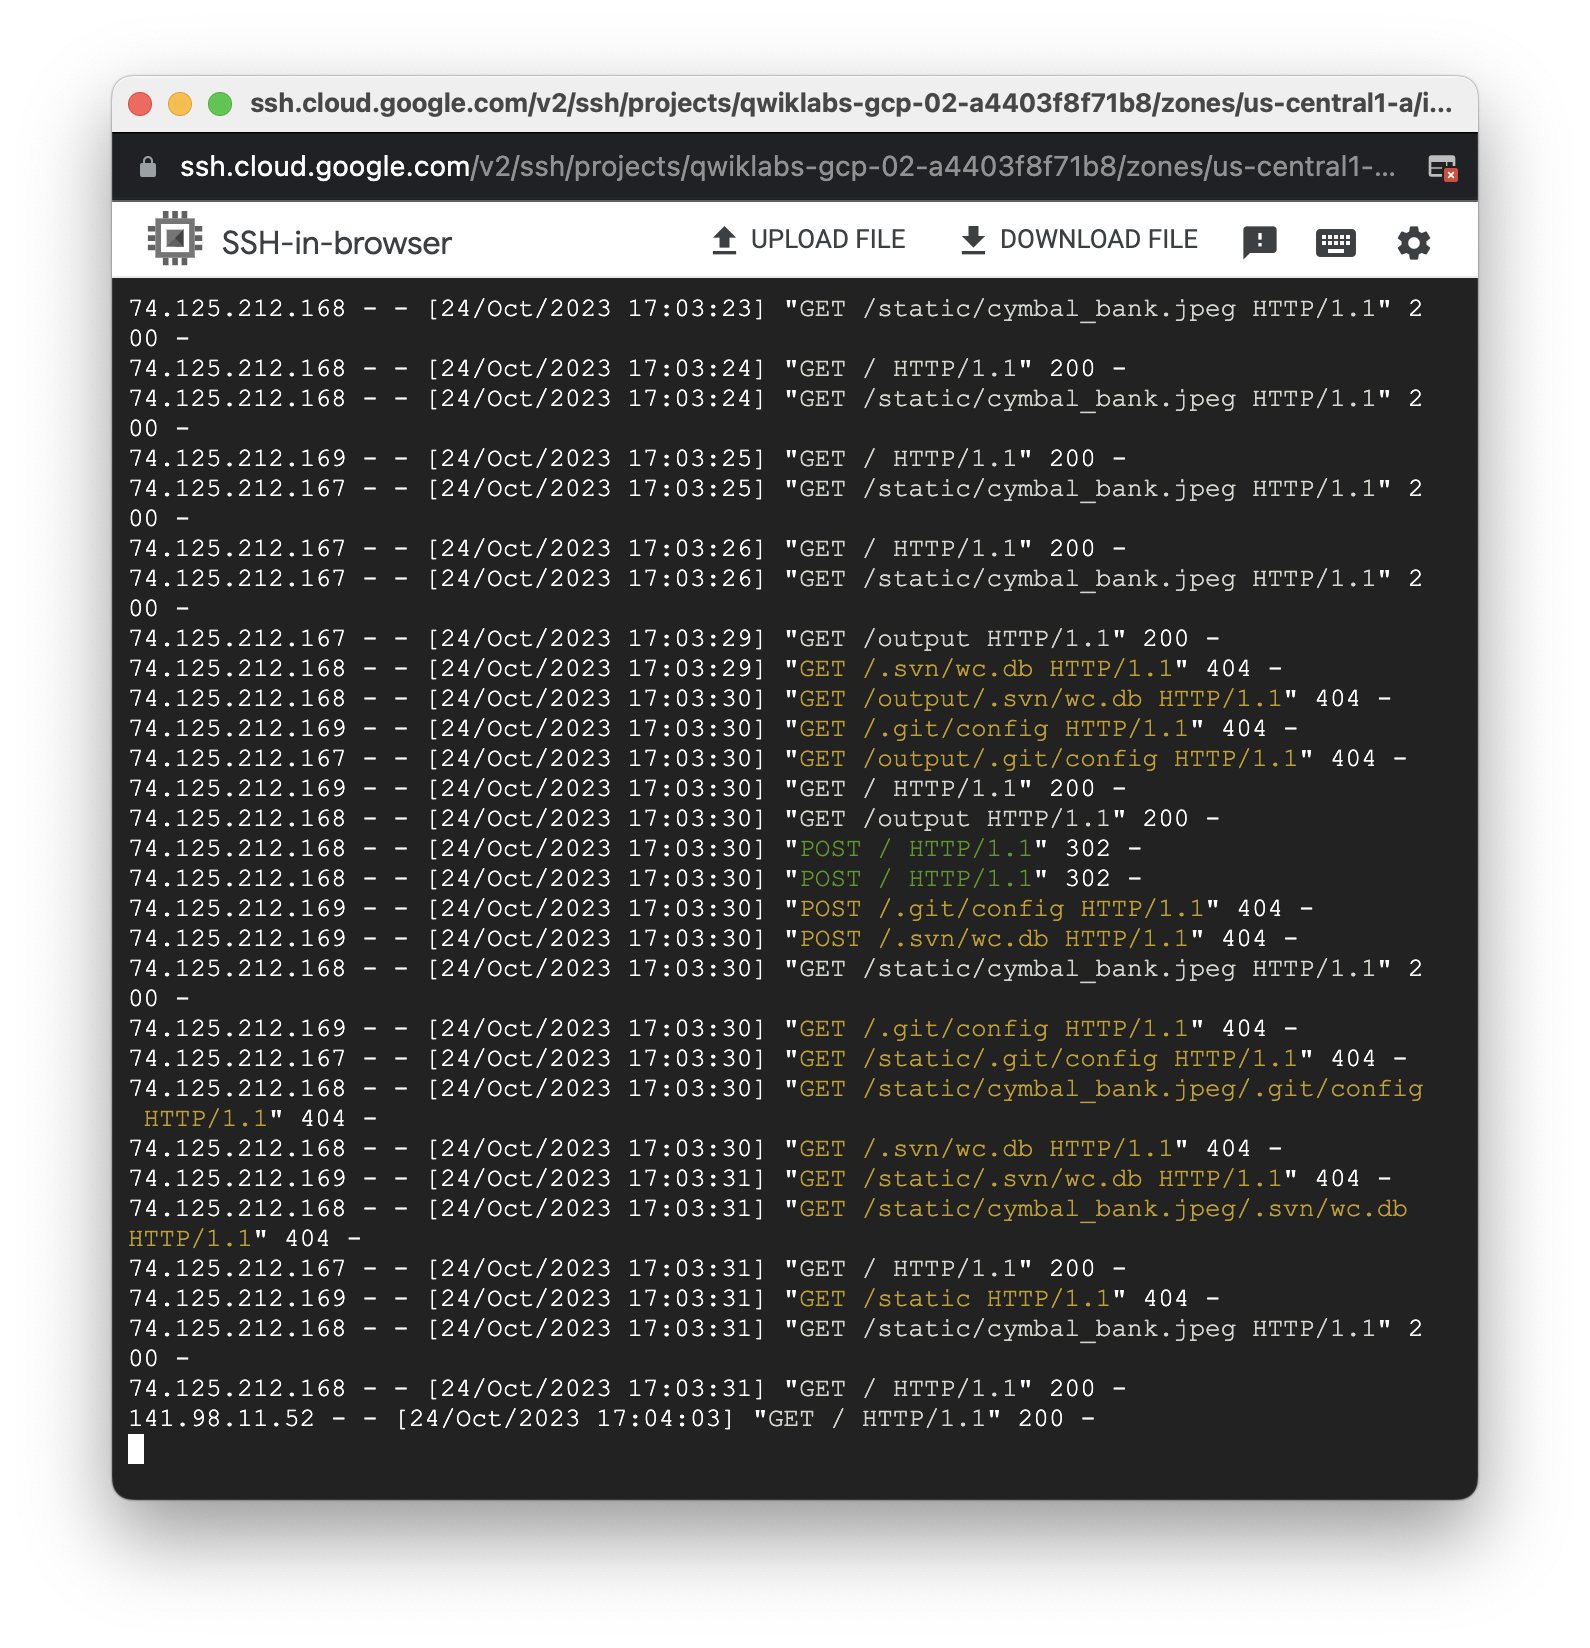This screenshot has width=1590, height=1648.
Task: Click the "POST /.git/config" log entry
Action: tap(721, 908)
